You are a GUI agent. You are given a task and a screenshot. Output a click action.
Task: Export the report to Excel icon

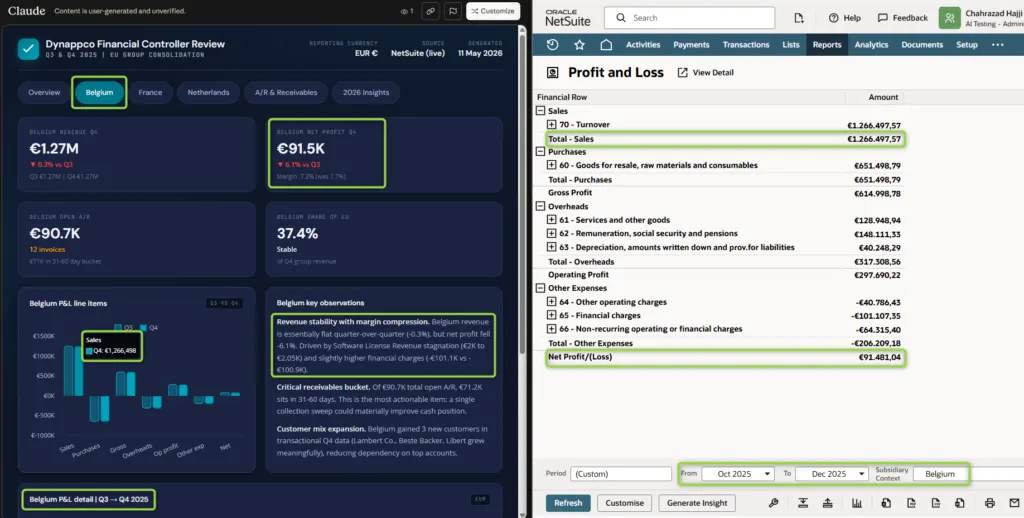coord(886,503)
